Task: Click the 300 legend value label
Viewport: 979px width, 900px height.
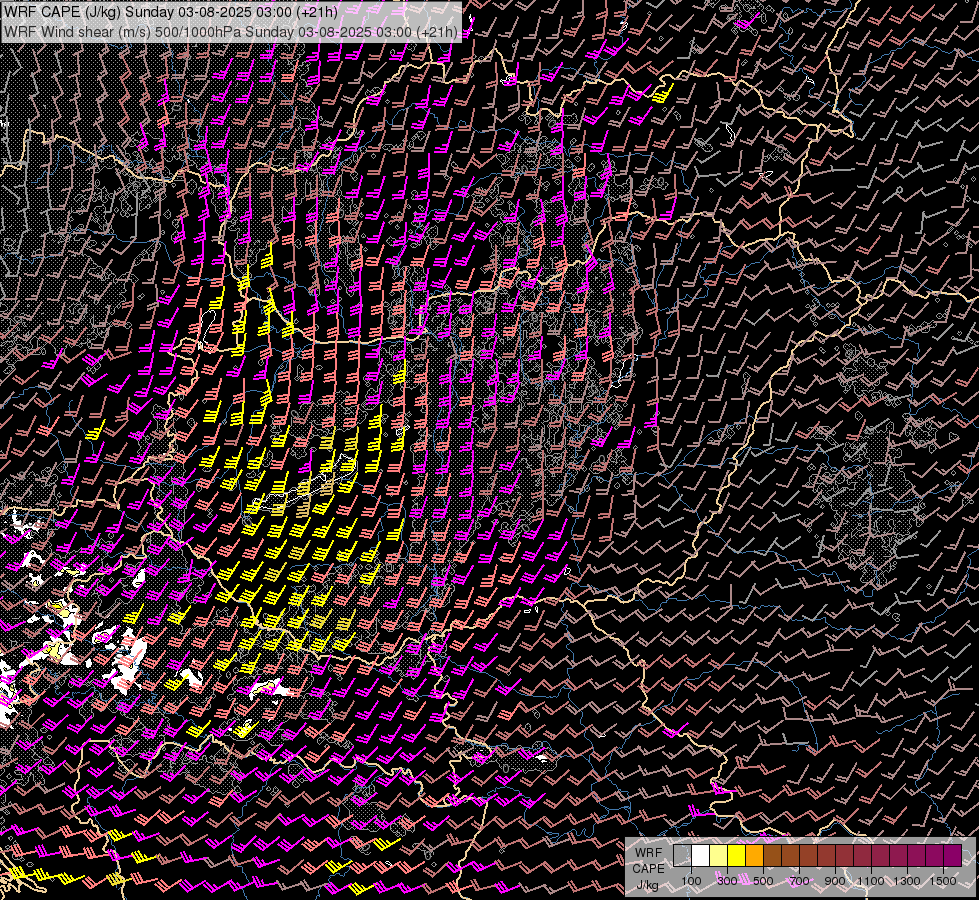Action: pyautogui.click(x=727, y=881)
